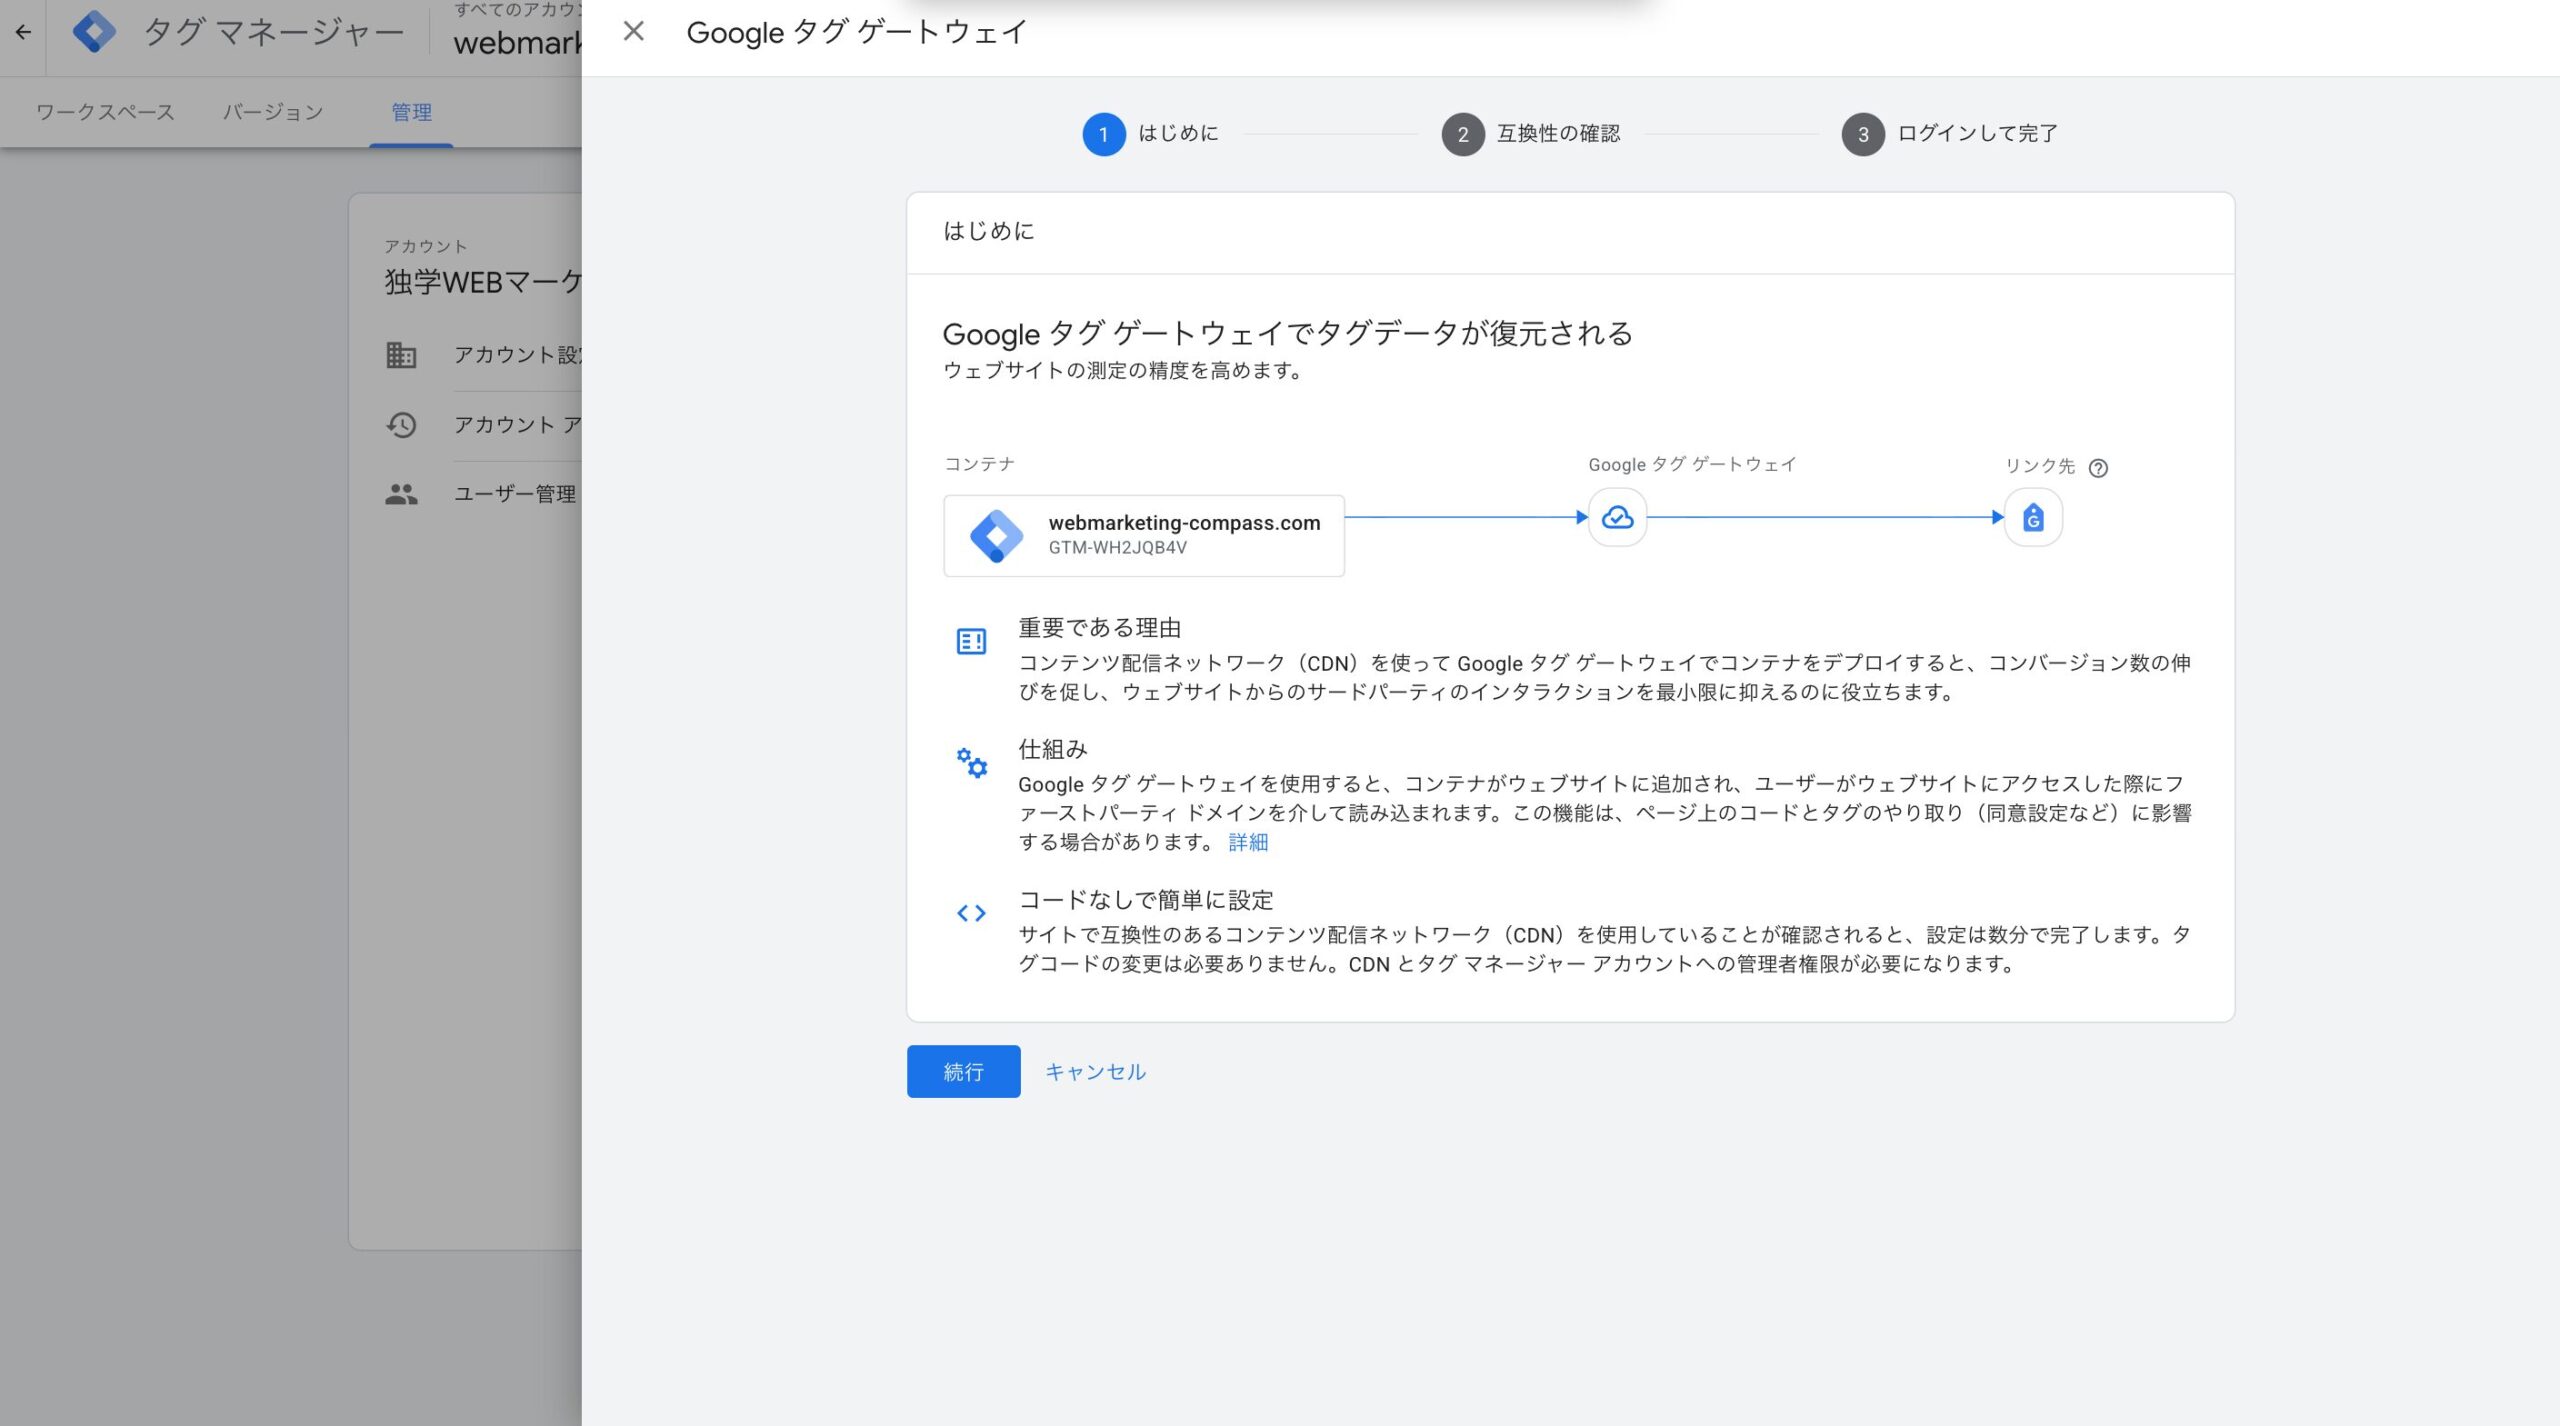Click the Google タグ ゲートウェイ cloud icon
The width and height of the screenshot is (2560, 1426).
pos(1618,517)
